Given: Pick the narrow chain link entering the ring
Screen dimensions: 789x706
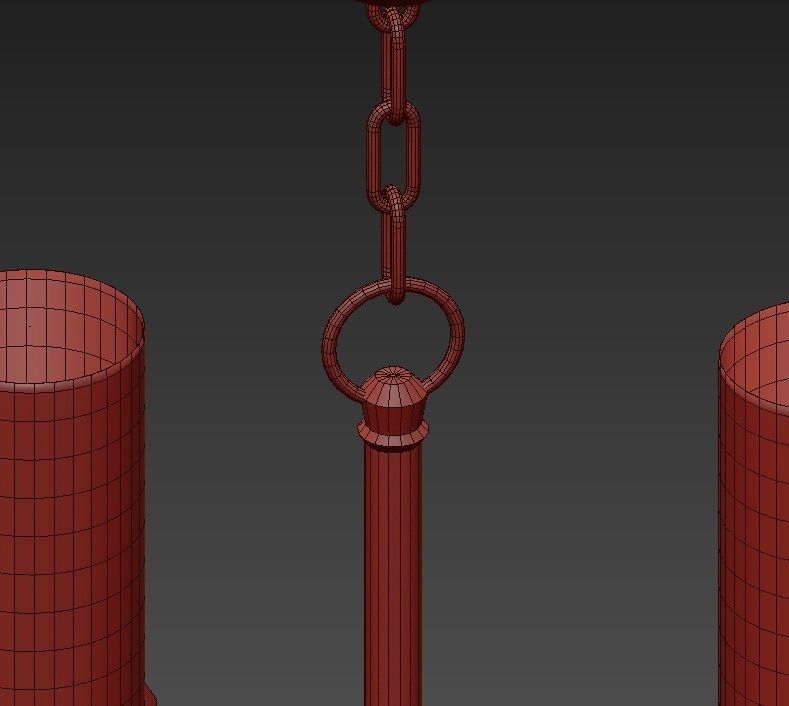Looking at the screenshot, I should tap(394, 247).
